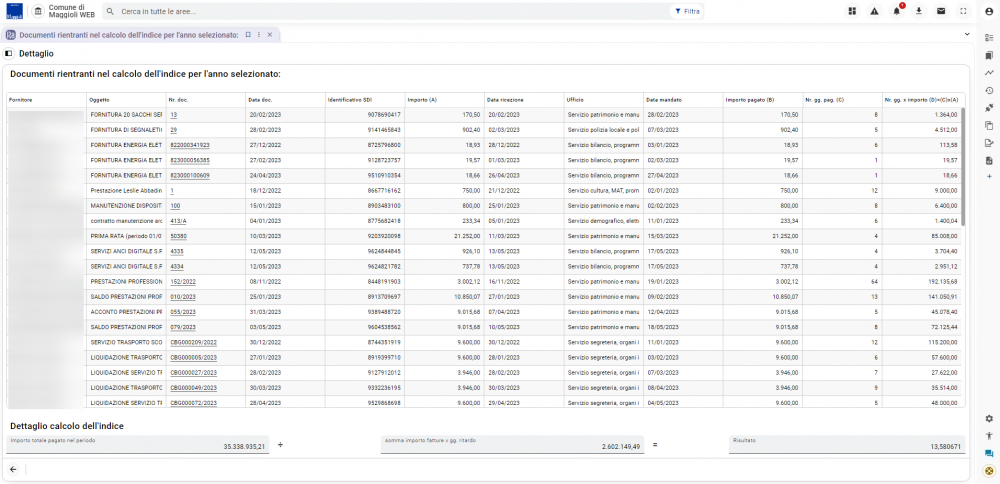1000x484 pixels.
Task: Open the mail envelope icon
Action: tap(941, 11)
